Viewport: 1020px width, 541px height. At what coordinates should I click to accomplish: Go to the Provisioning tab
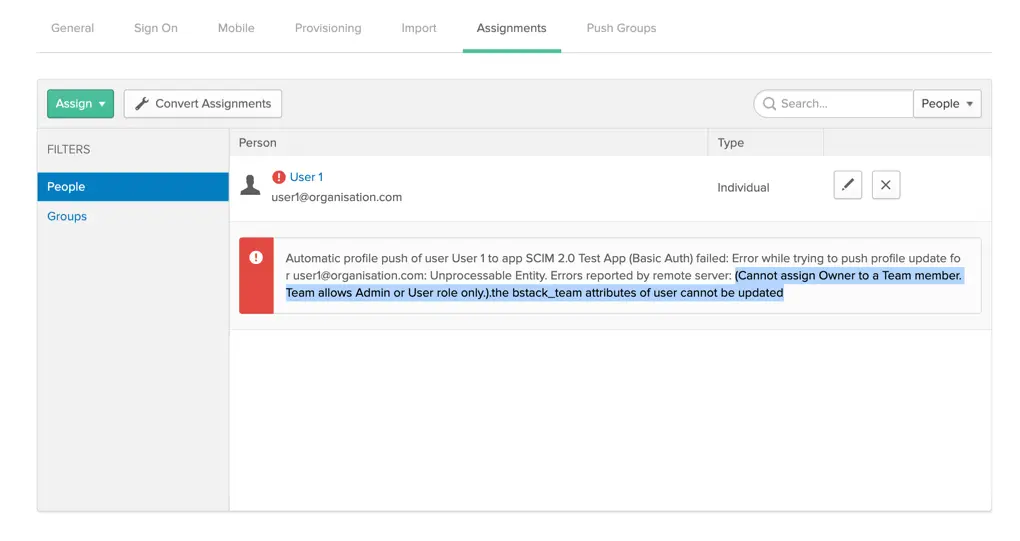click(x=328, y=28)
